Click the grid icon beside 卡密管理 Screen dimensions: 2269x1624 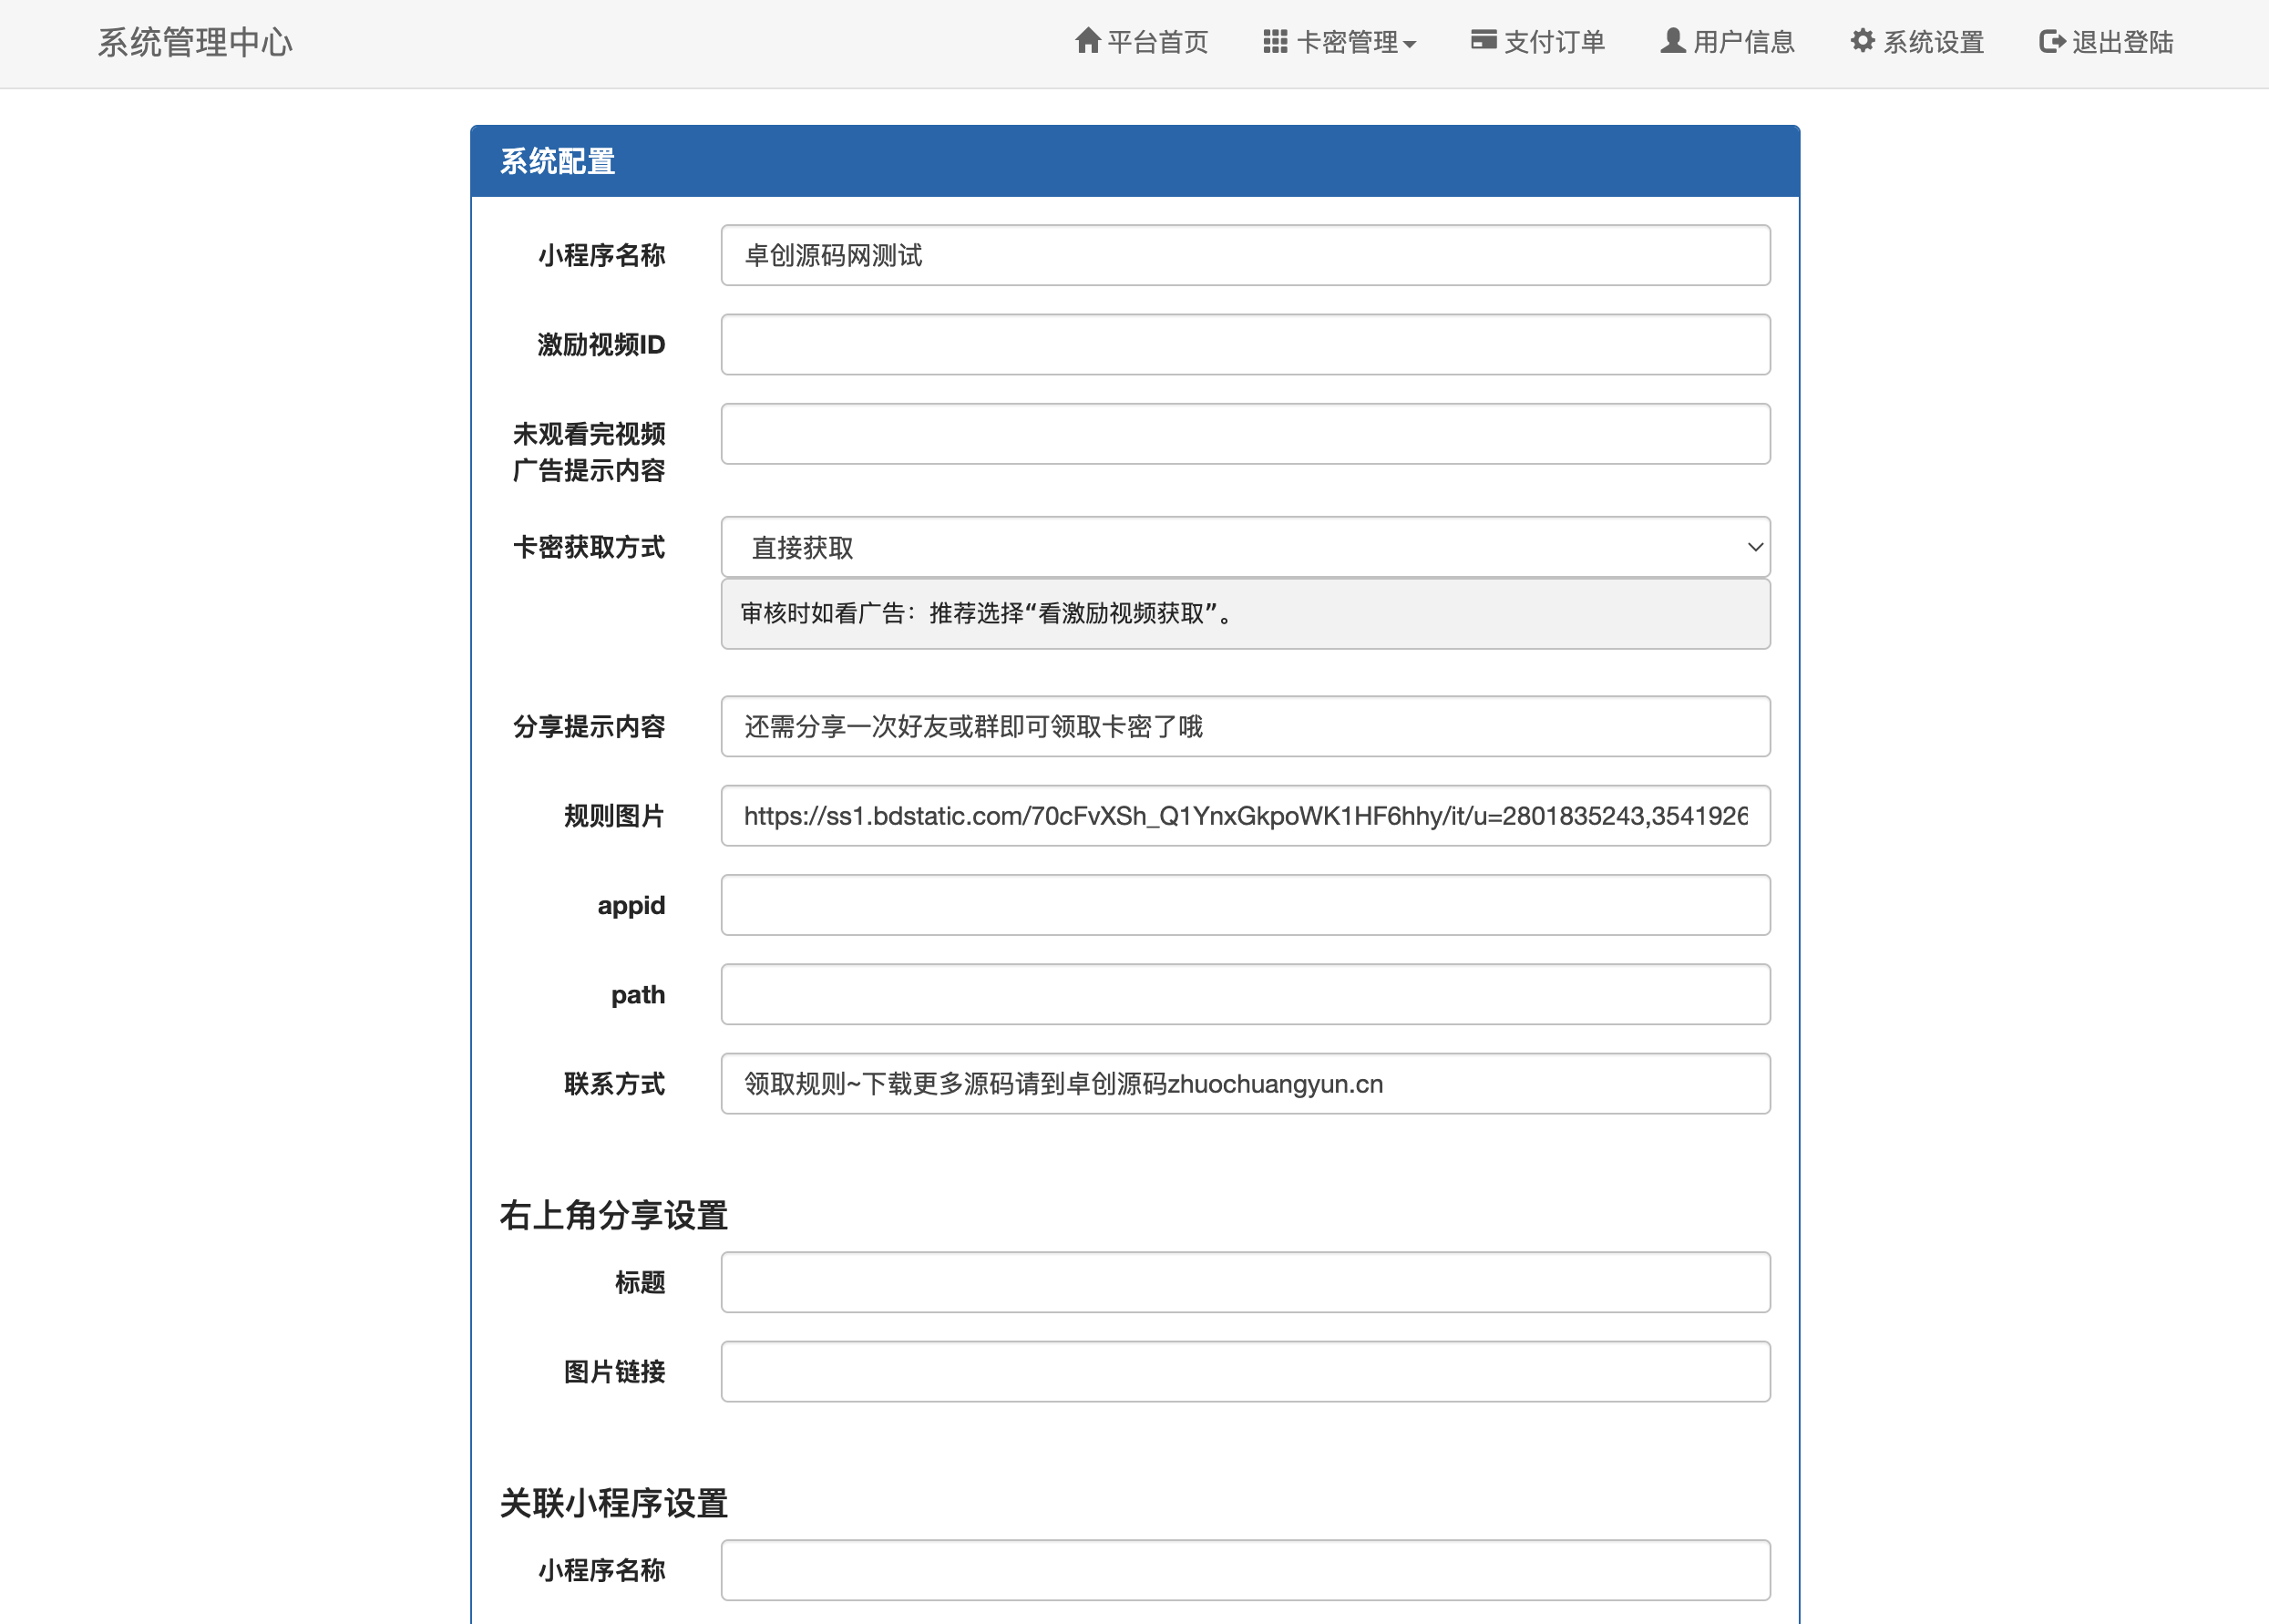pos(1275,41)
